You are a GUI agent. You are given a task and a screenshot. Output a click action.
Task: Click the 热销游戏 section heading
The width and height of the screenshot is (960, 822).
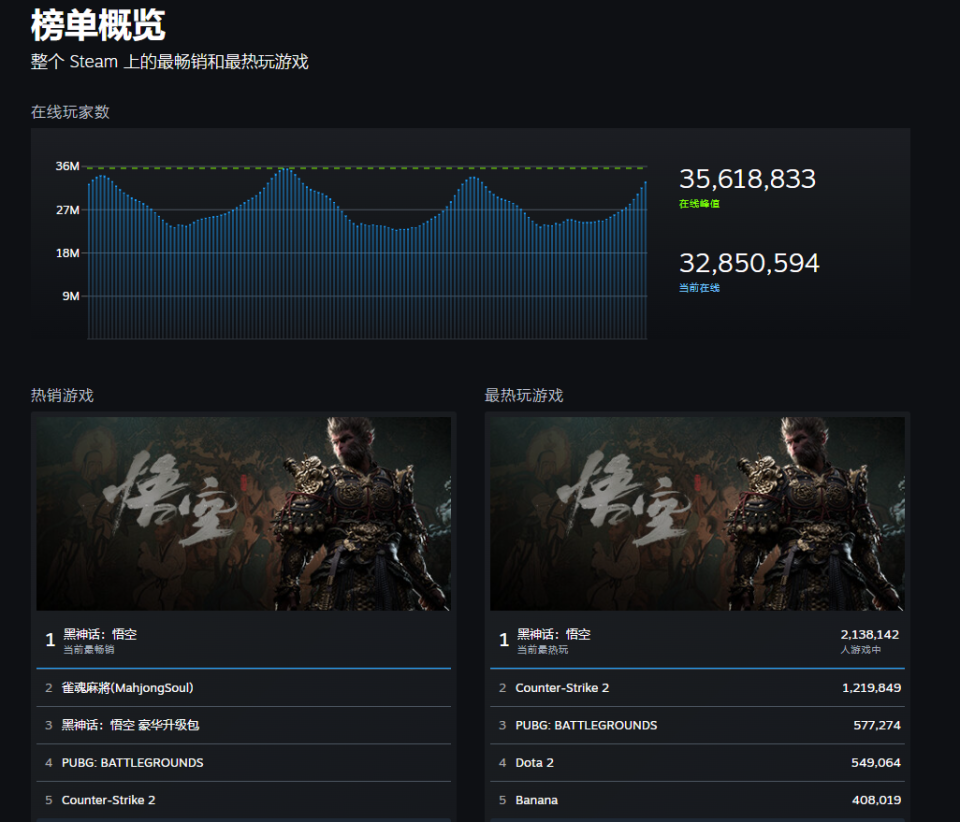pos(62,395)
